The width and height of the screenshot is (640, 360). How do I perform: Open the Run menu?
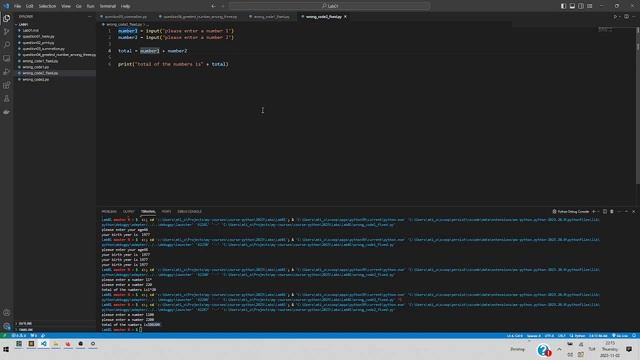pyautogui.click(x=91, y=6)
